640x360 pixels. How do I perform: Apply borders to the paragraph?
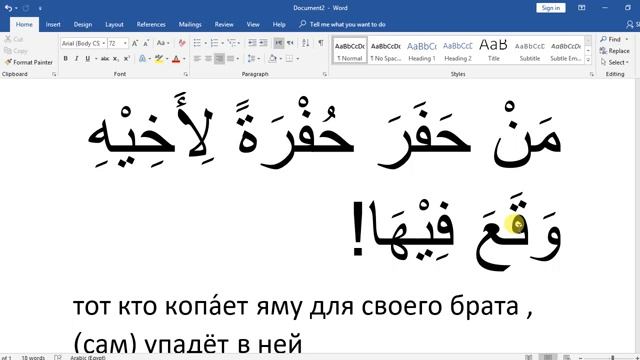point(289,59)
